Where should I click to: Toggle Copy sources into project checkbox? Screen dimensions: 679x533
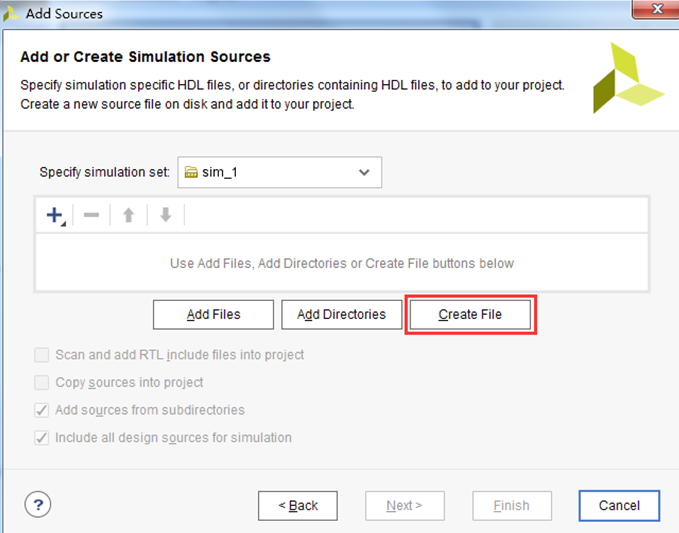coord(42,383)
